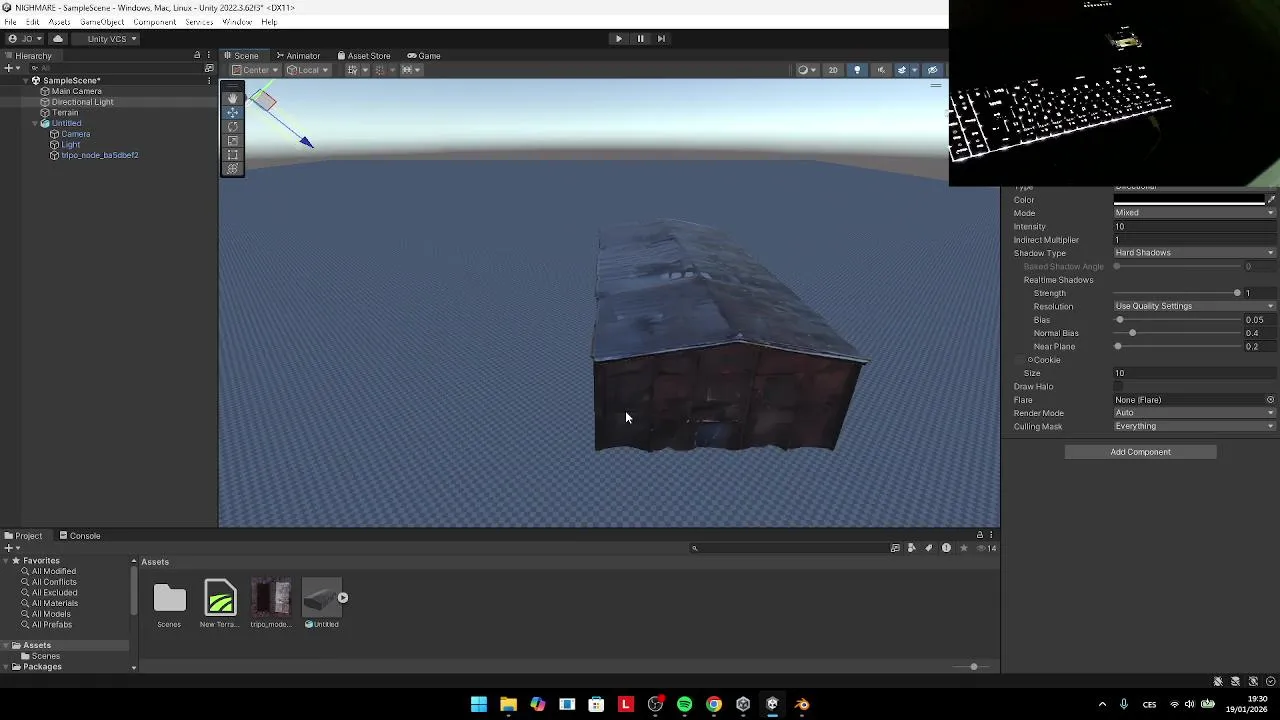Open scene draw mode dropdown

click(x=805, y=70)
